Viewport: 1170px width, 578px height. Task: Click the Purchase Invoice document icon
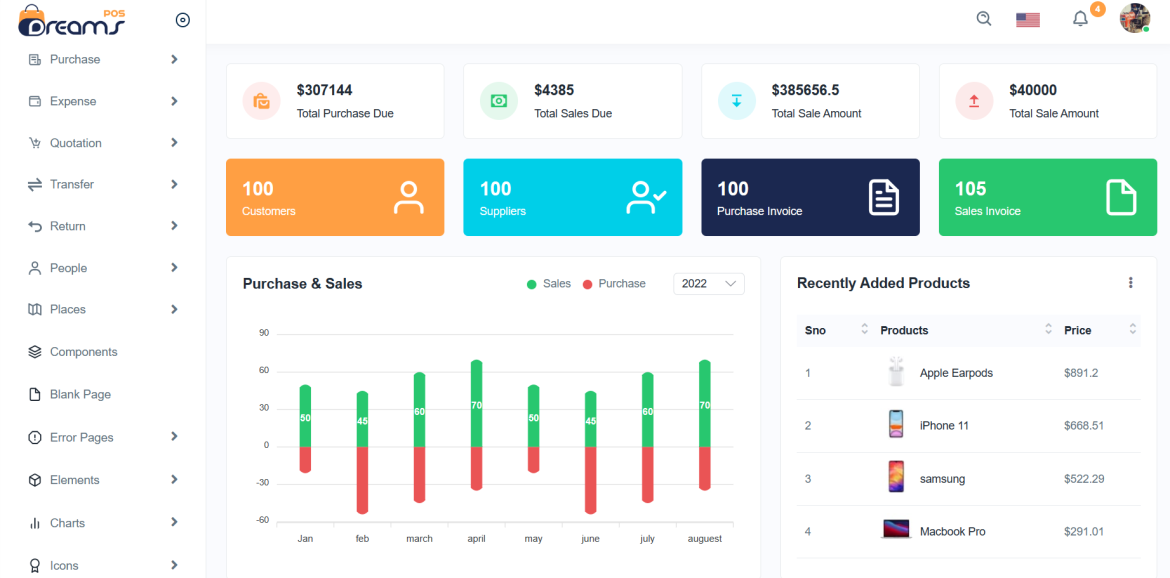pos(883,197)
